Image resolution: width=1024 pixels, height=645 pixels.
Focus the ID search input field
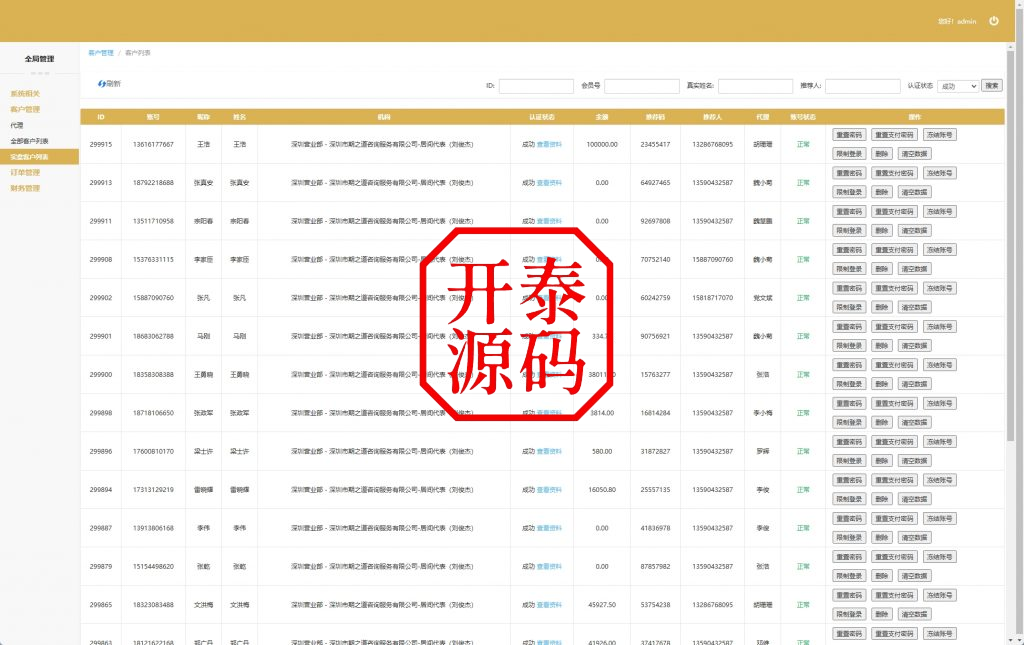coord(536,86)
